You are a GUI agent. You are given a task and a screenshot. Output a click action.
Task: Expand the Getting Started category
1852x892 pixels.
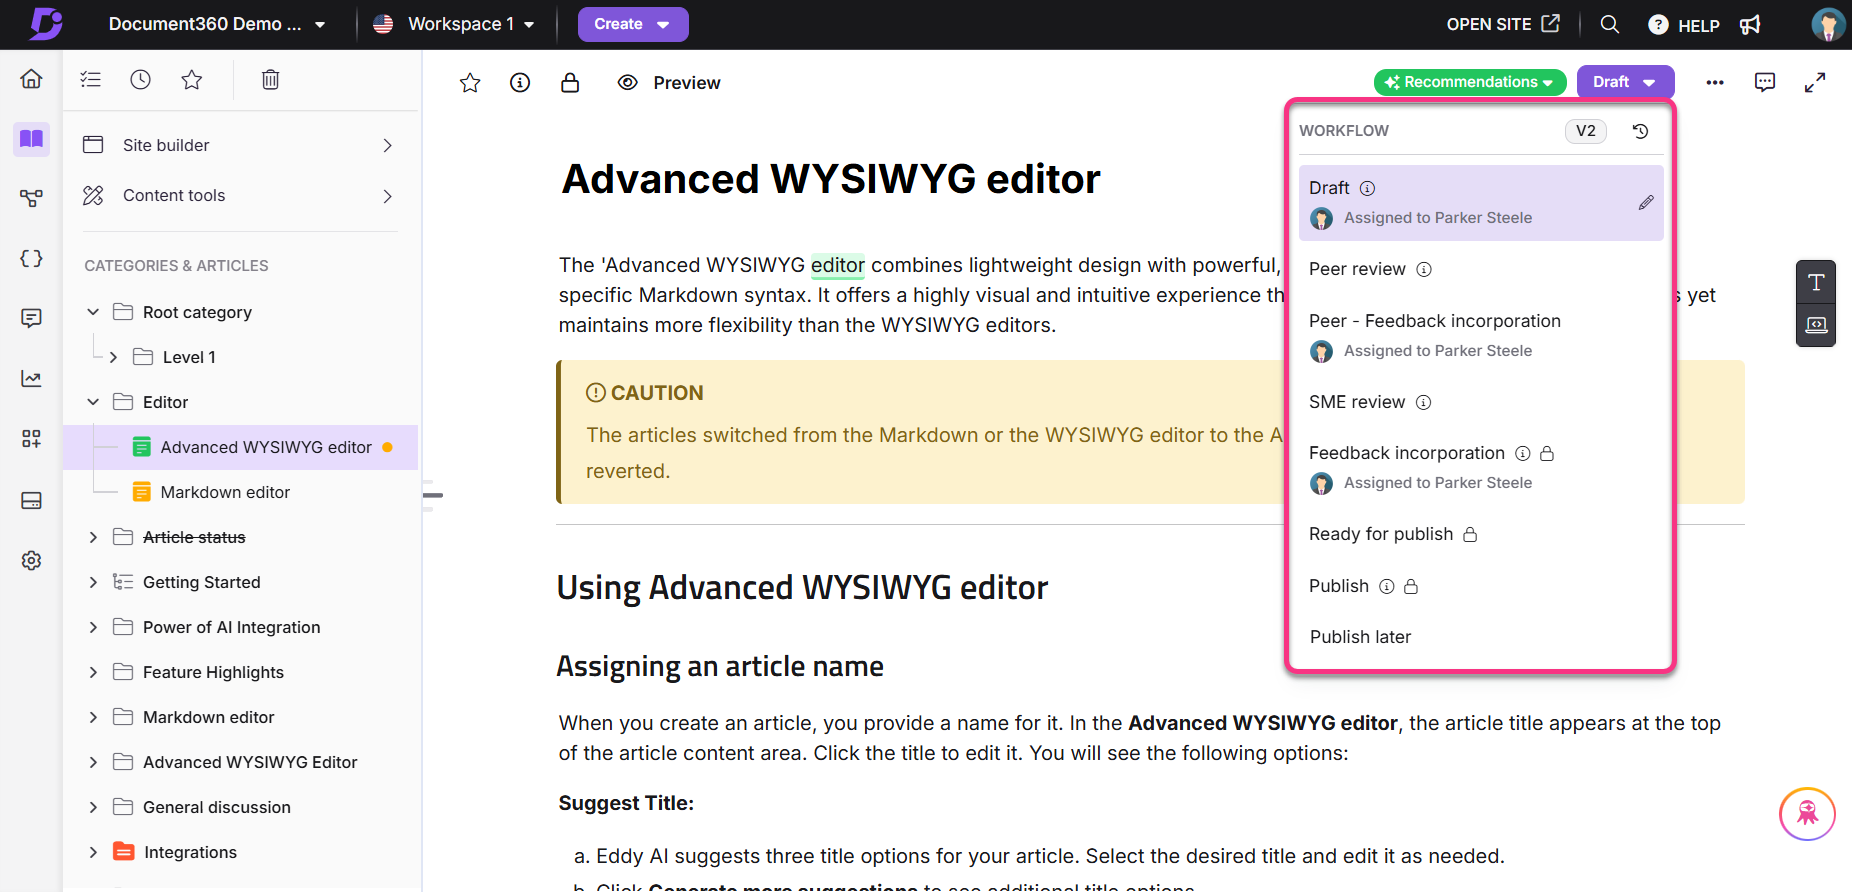click(x=93, y=582)
